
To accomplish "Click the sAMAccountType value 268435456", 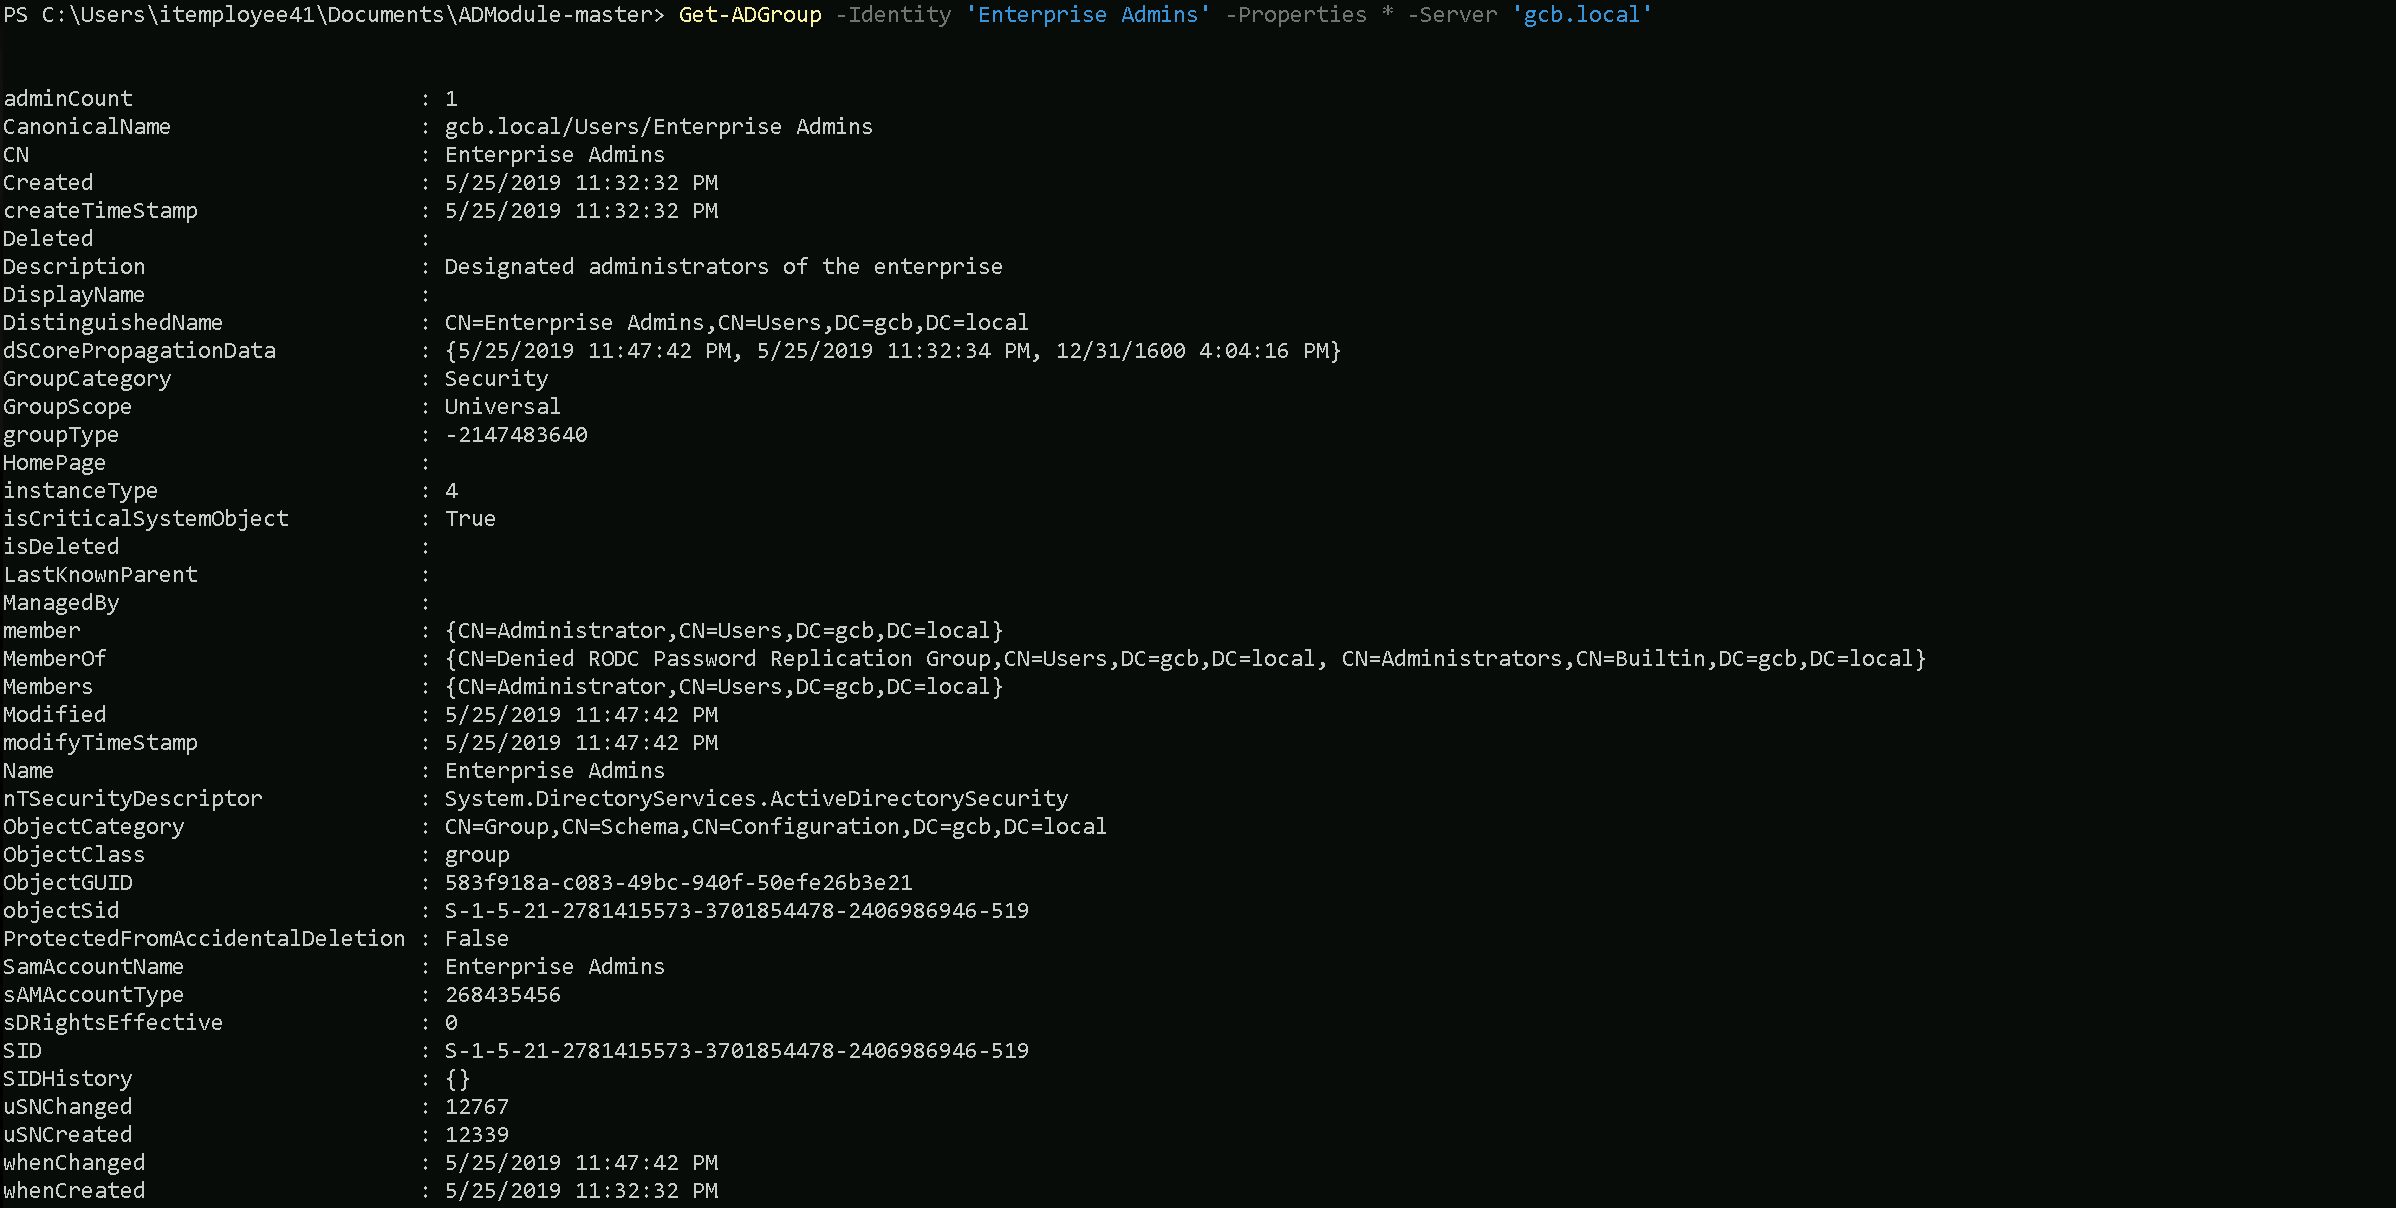I will pos(502,995).
